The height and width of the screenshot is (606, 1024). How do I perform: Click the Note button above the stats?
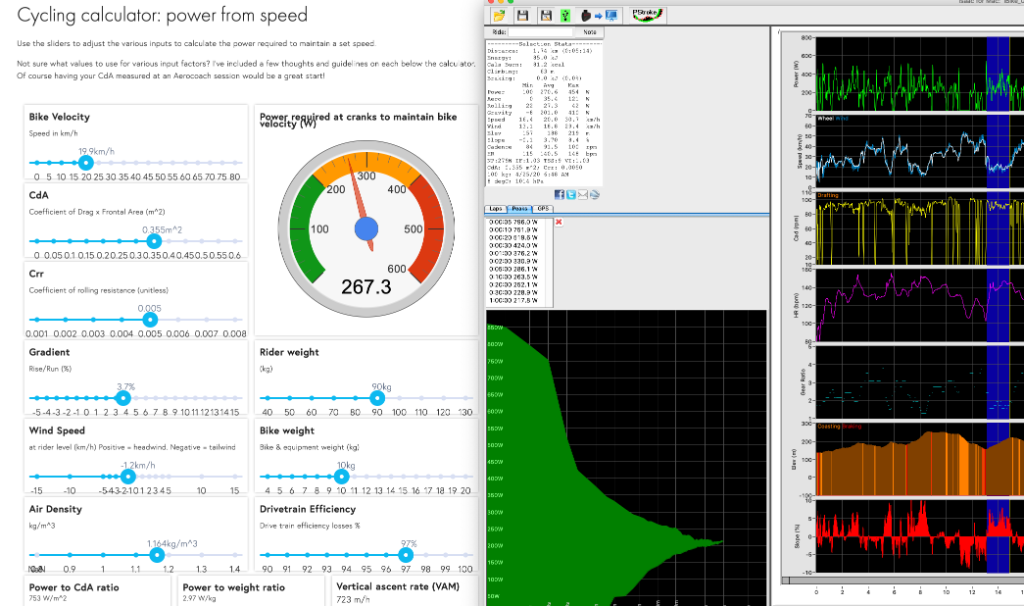(x=590, y=31)
